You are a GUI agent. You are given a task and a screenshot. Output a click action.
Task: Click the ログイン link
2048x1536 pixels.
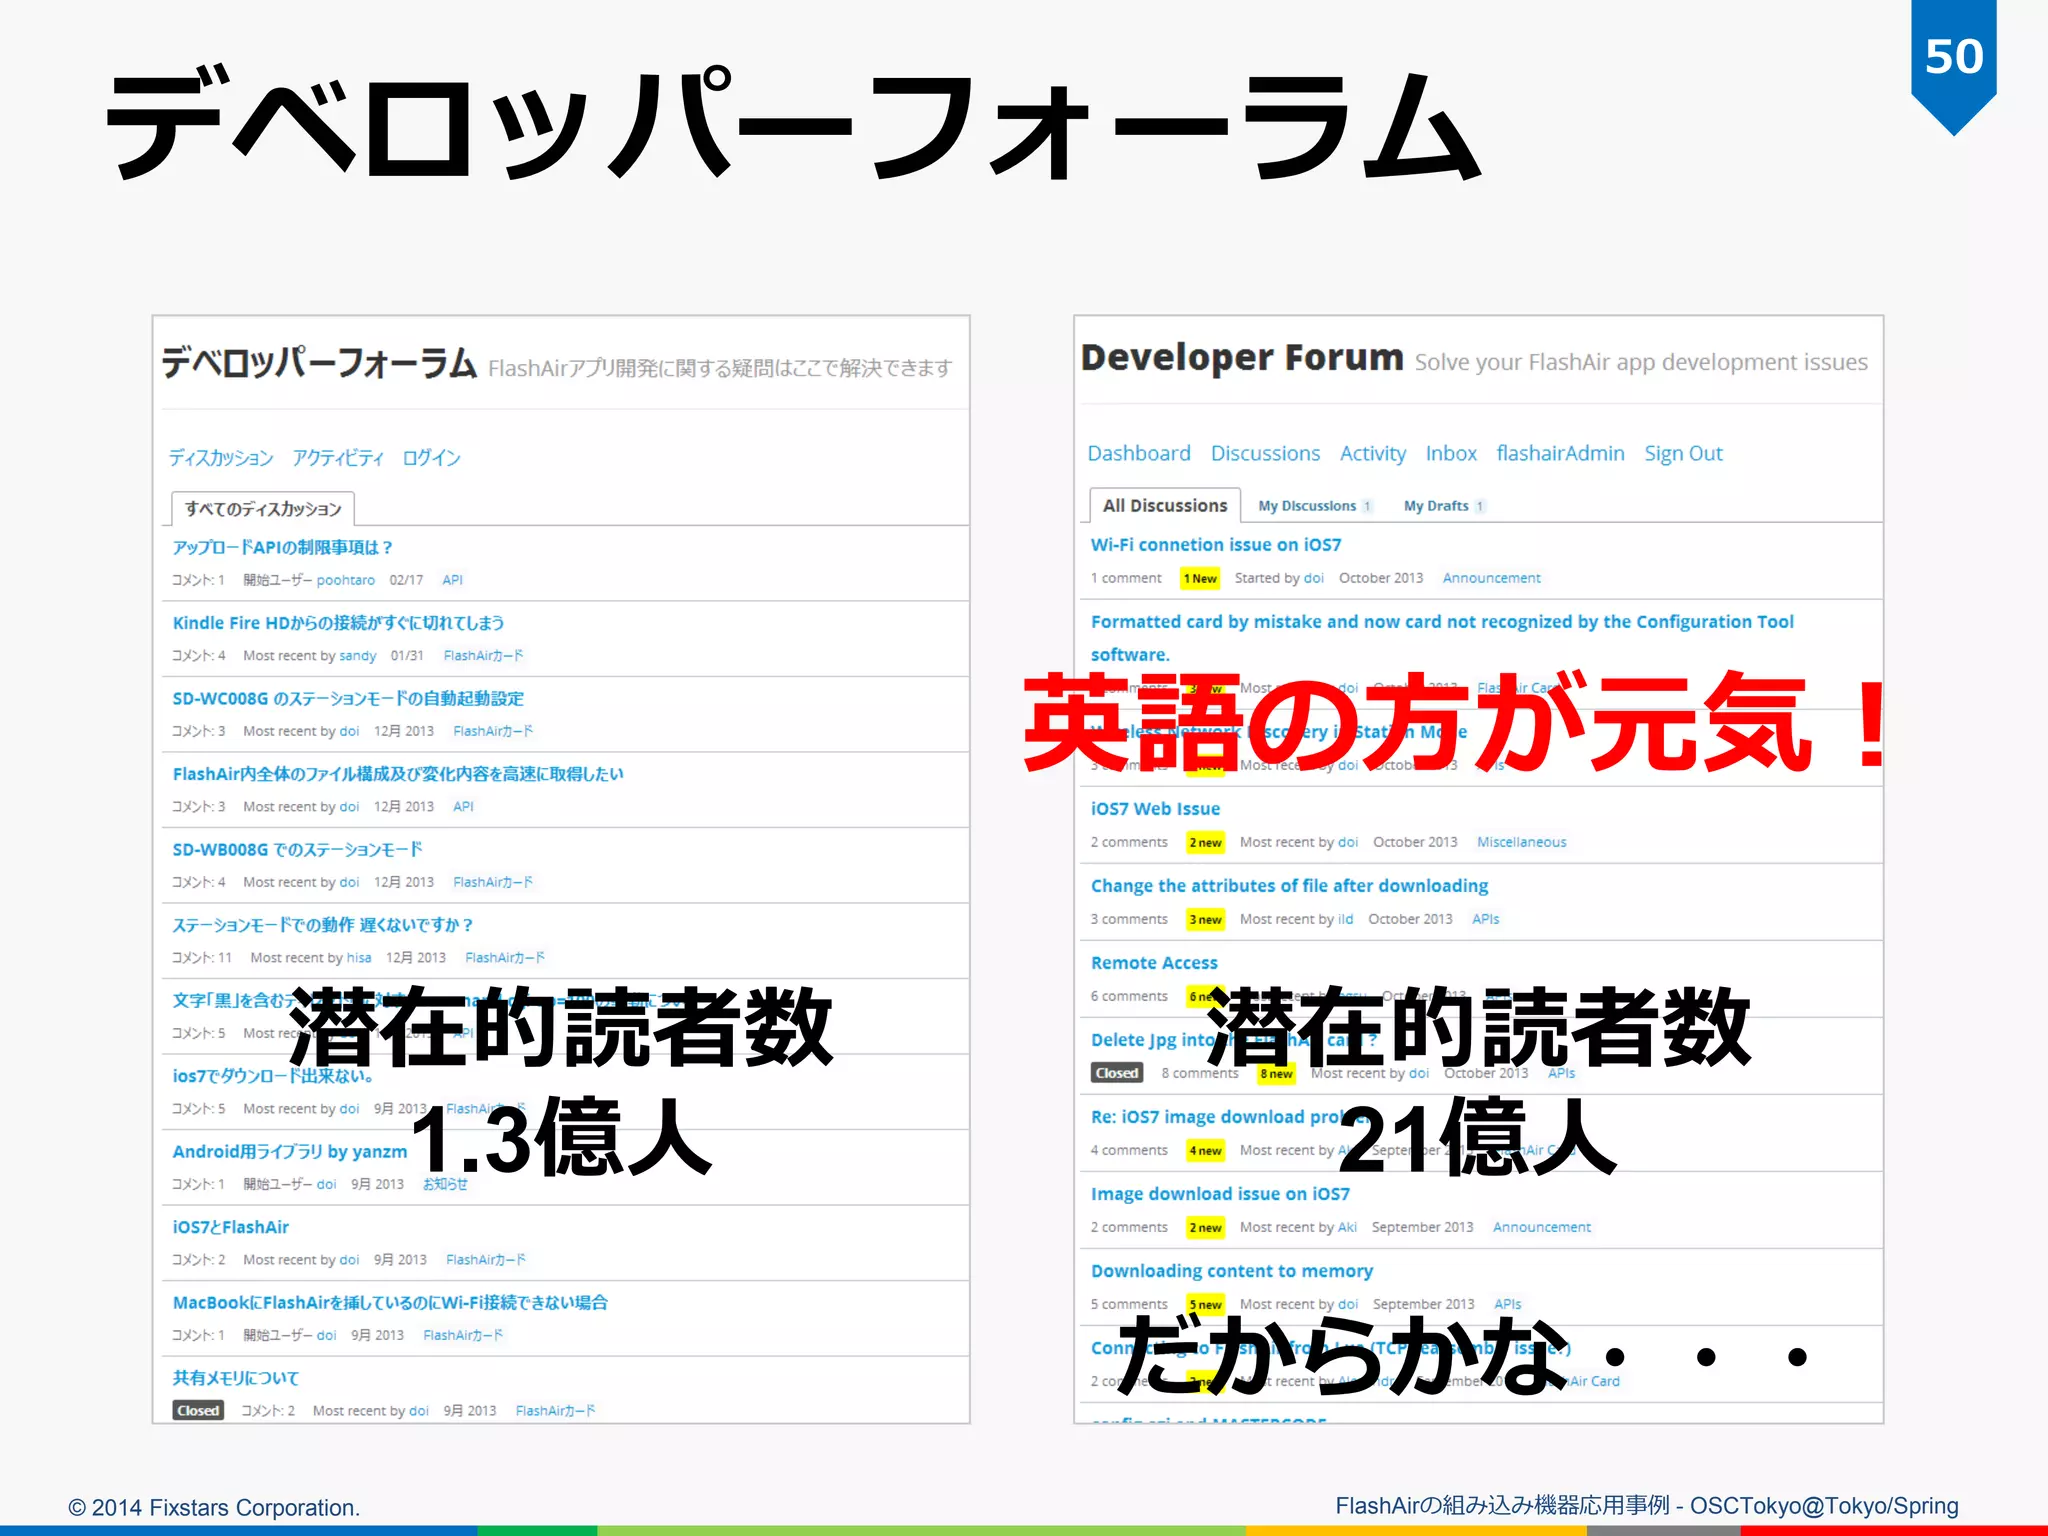tap(431, 458)
